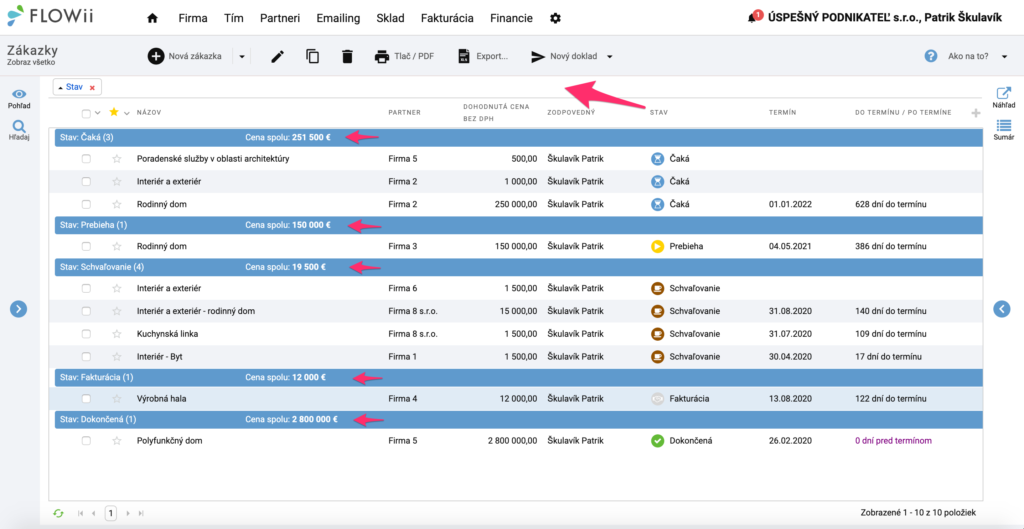Sort by the Názov column header
Viewport: 1024px width, 529px height.
[x=149, y=113]
